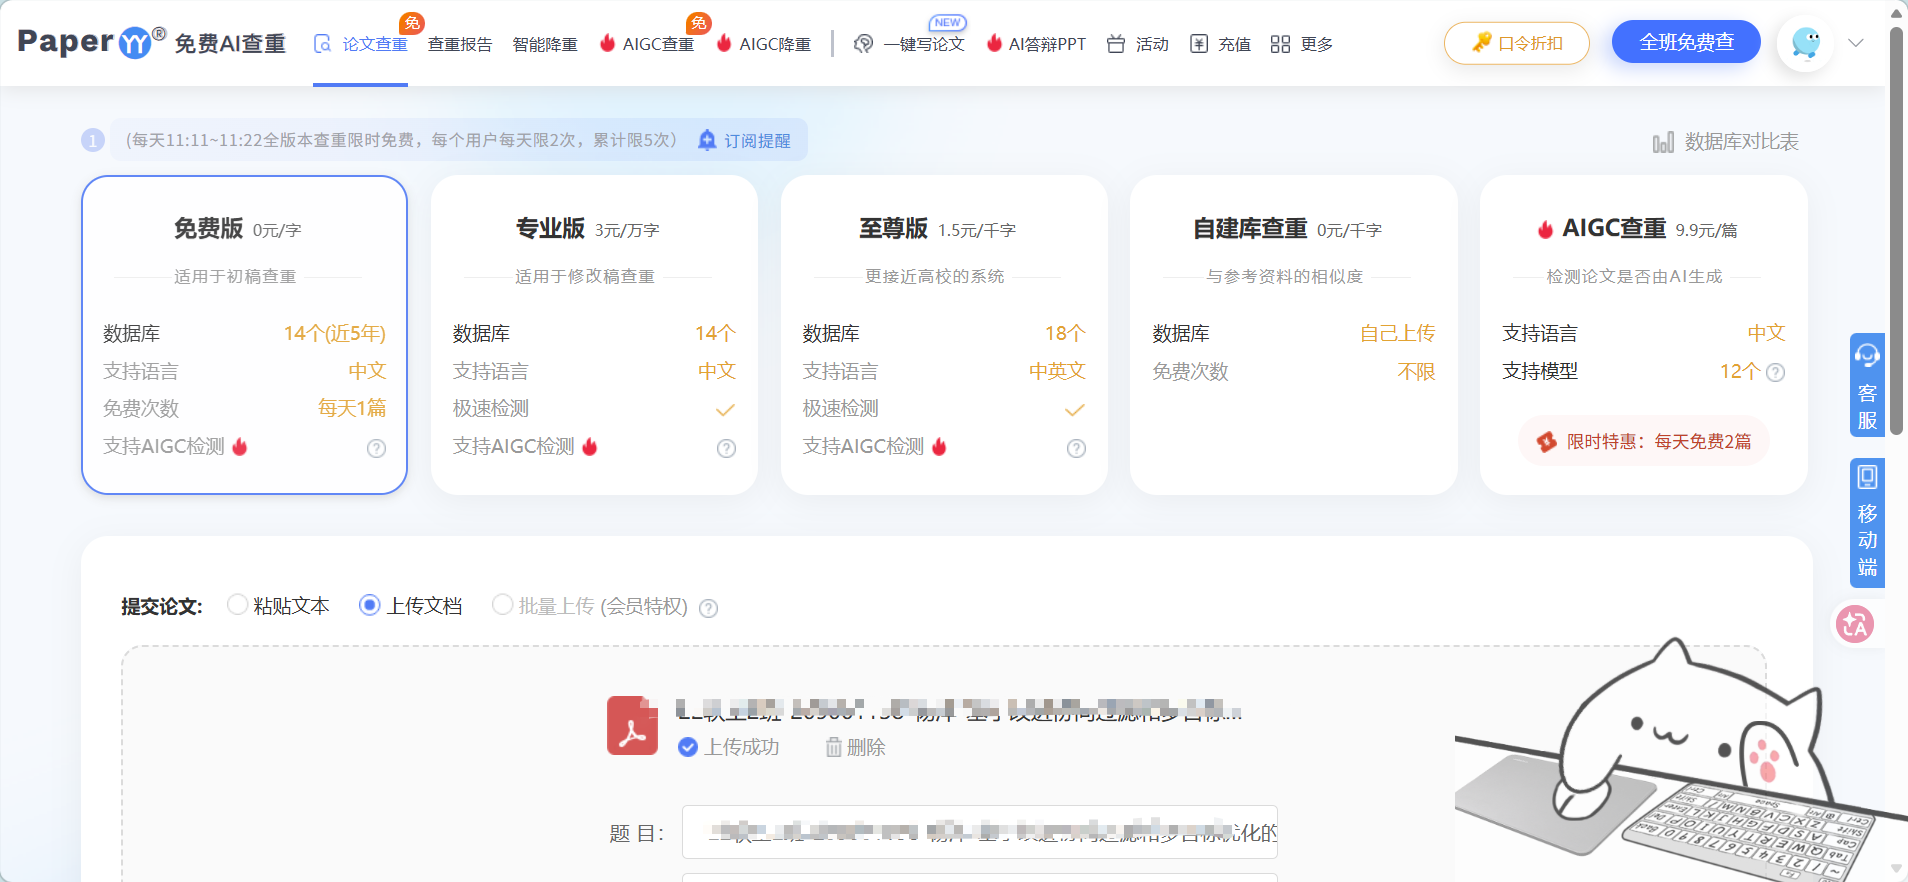The image size is (1908, 882).
Task: Select the 至尊版 plan card
Action: [944, 335]
